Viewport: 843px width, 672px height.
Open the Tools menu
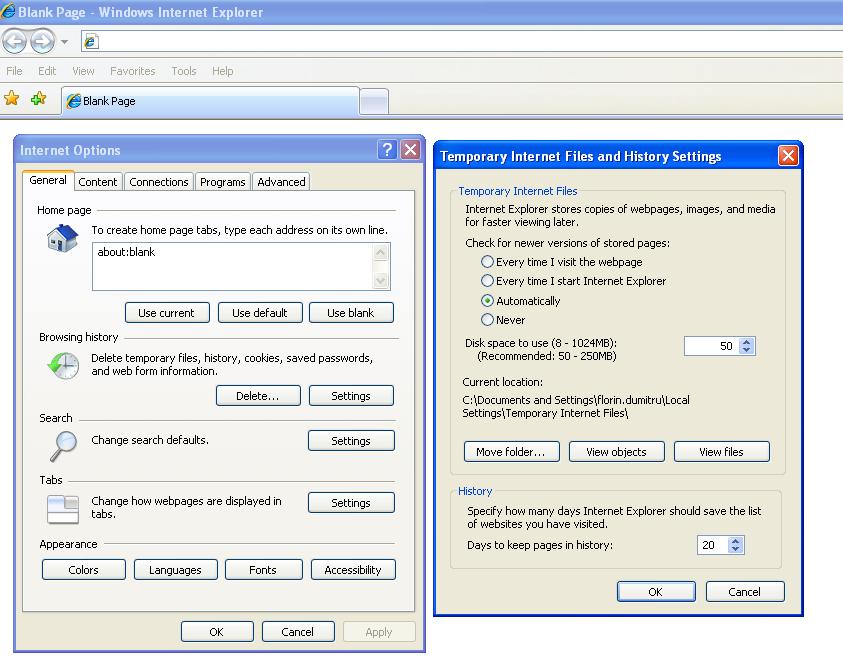click(x=183, y=71)
